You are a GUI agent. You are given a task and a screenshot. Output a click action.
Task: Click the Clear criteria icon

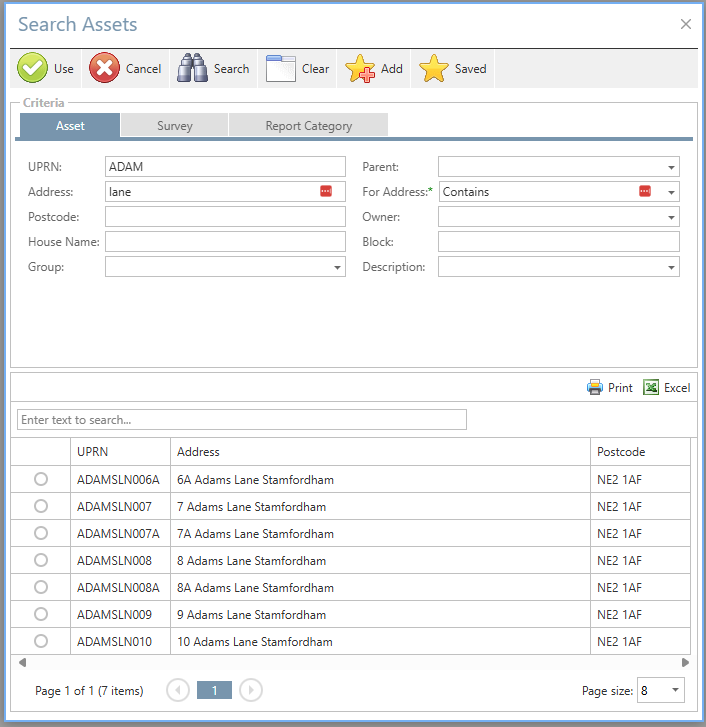pyautogui.click(x=281, y=69)
